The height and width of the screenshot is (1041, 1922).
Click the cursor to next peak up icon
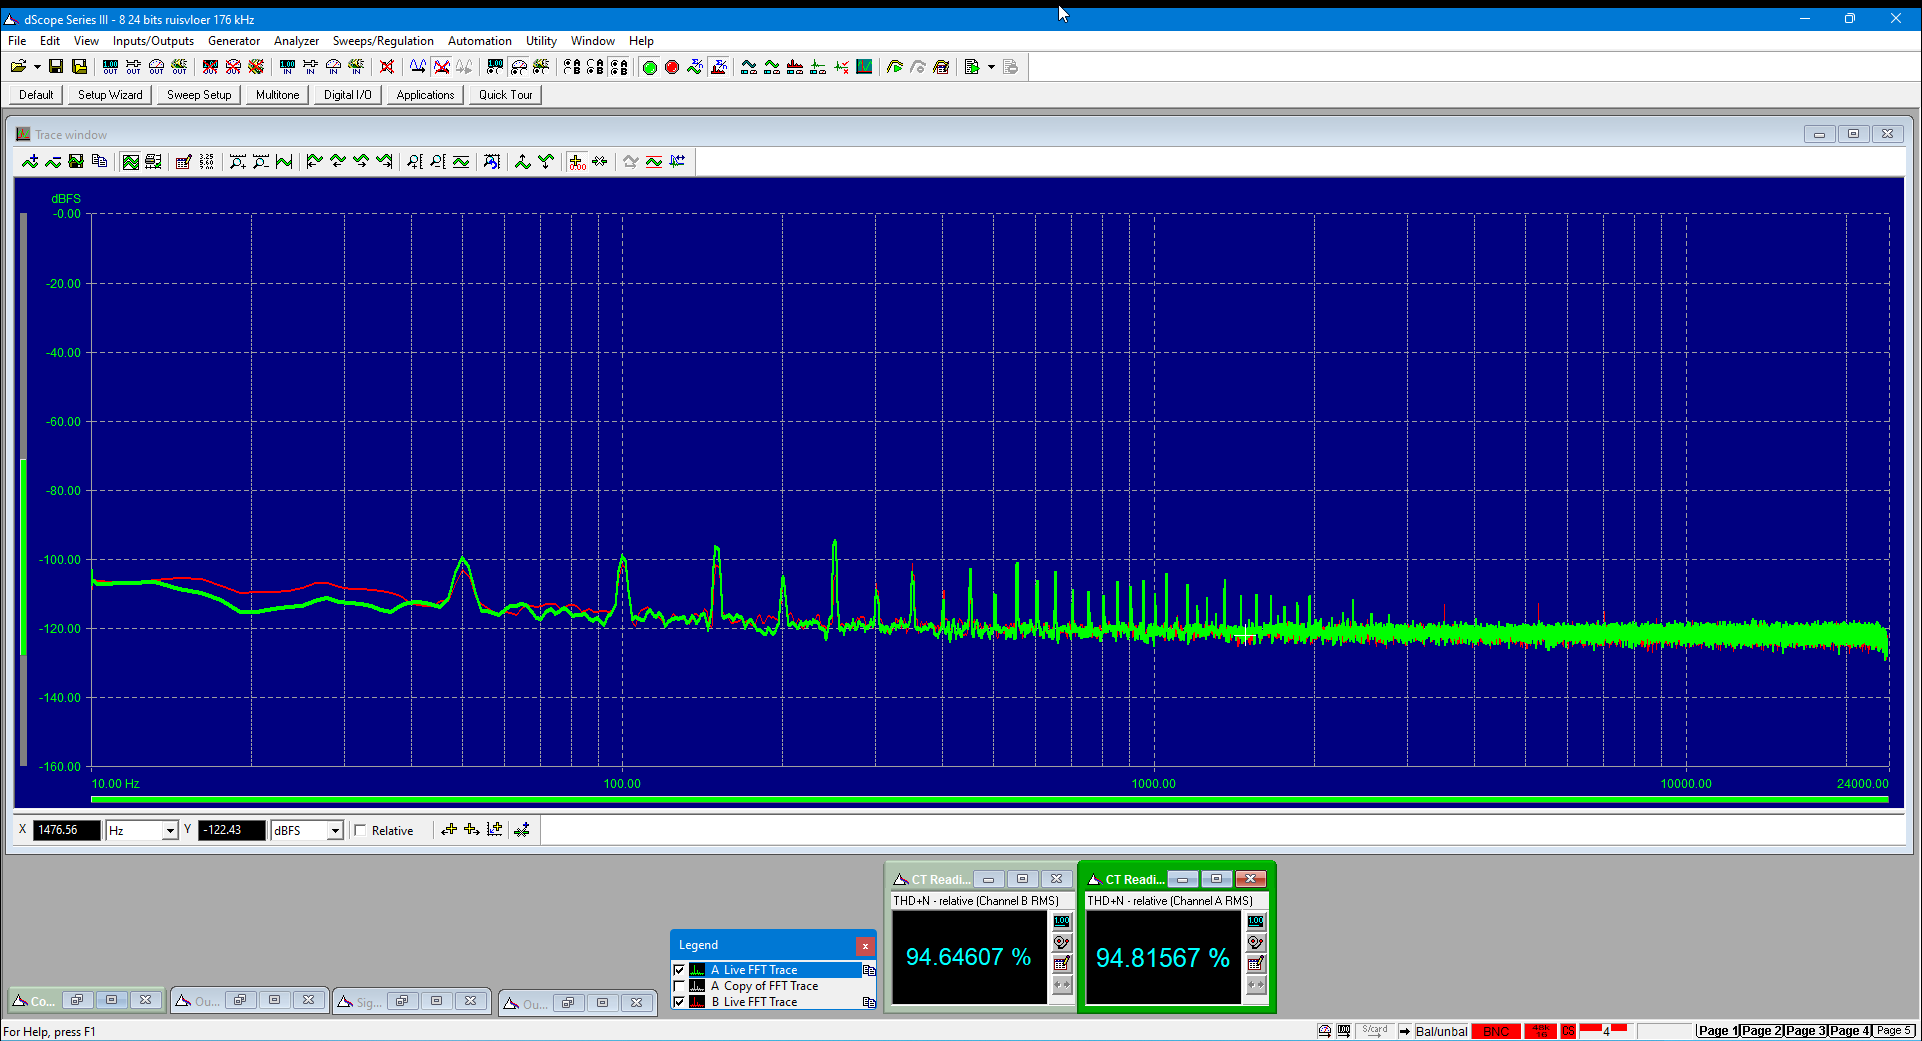[x=523, y=162]
